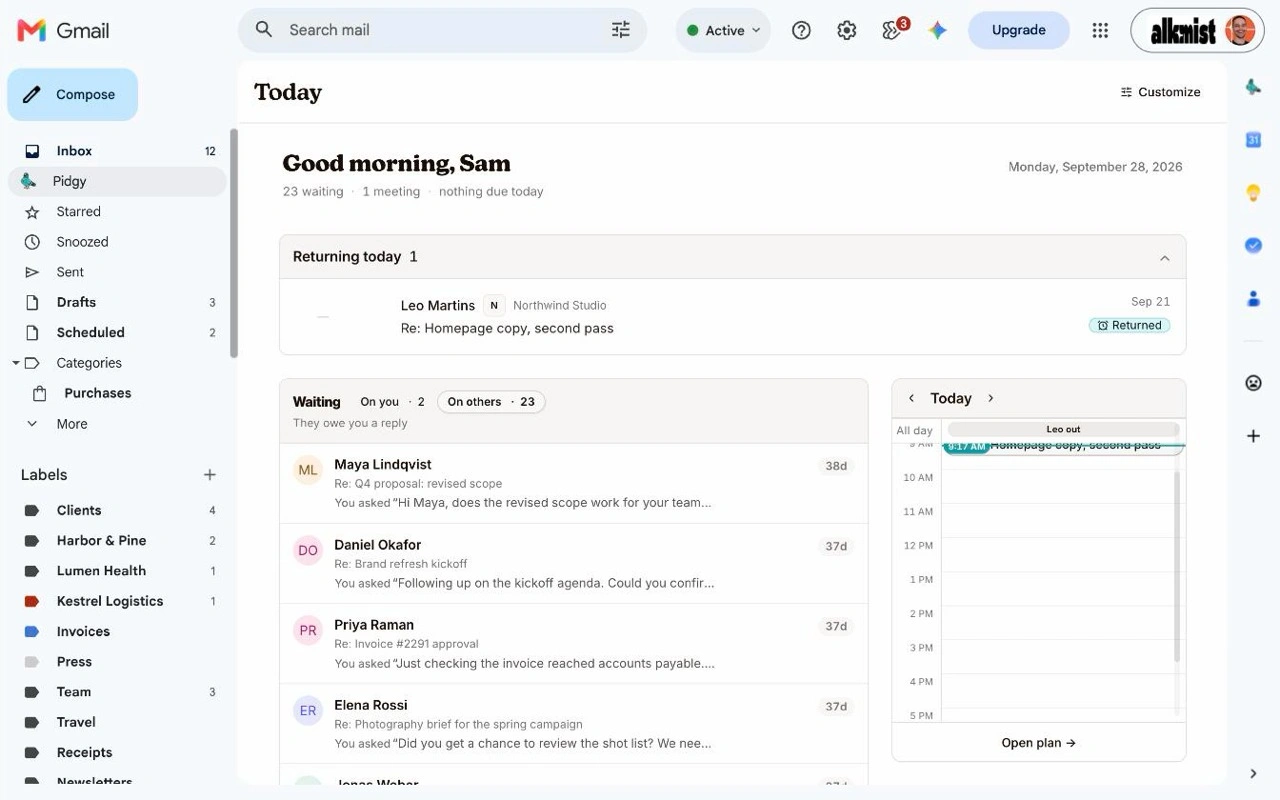Follow the Open plan link
1280x800 pixels.
point(1038,743)
